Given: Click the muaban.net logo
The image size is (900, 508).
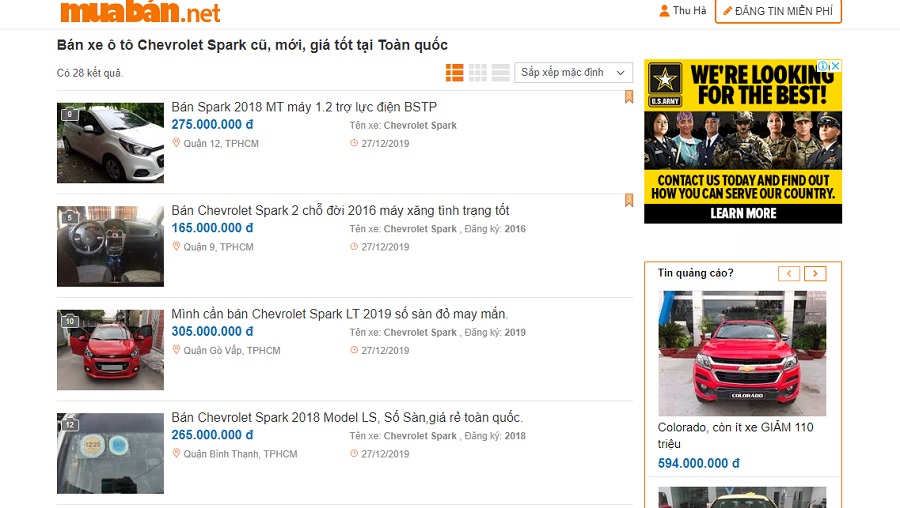Looking at the screenshot, I should coord(140,11).
